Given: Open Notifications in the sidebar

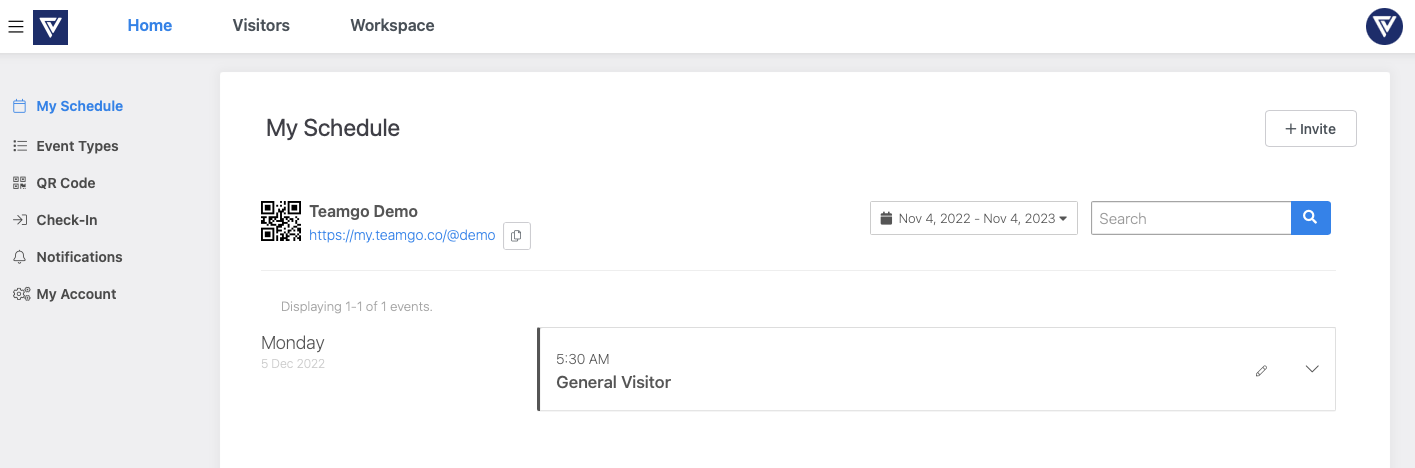Looking at the screenshot, I should tap(79, 257).
